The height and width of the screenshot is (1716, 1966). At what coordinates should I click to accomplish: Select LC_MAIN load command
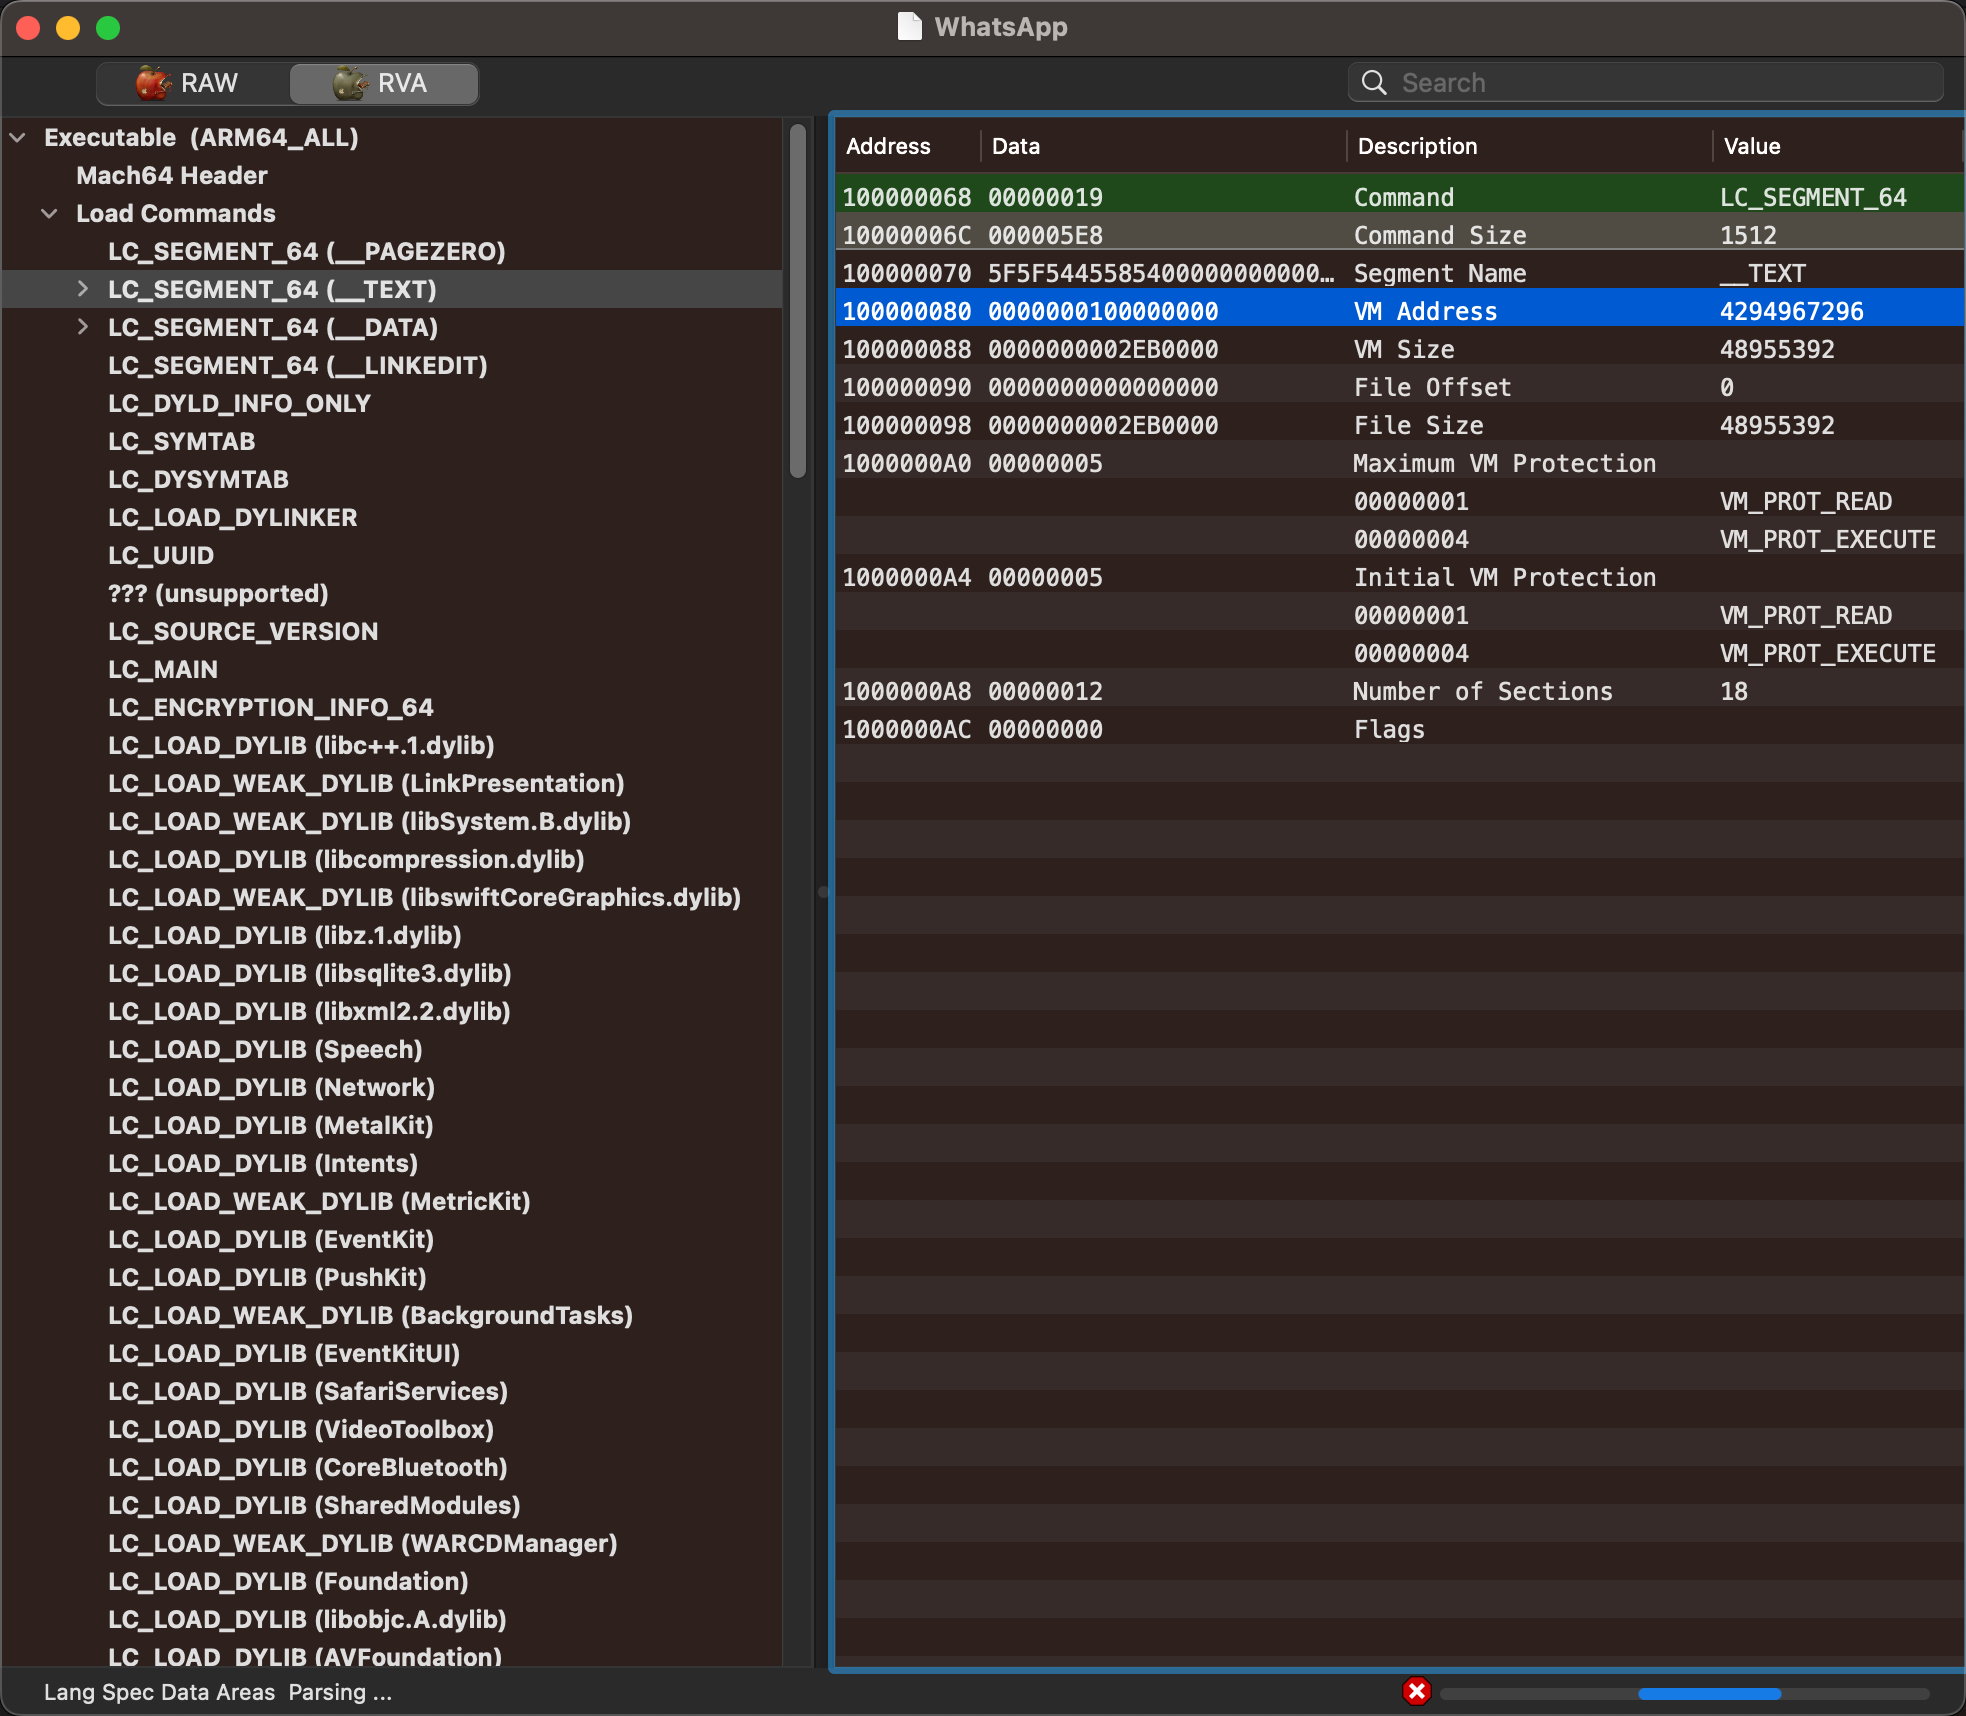coord(163,669)
